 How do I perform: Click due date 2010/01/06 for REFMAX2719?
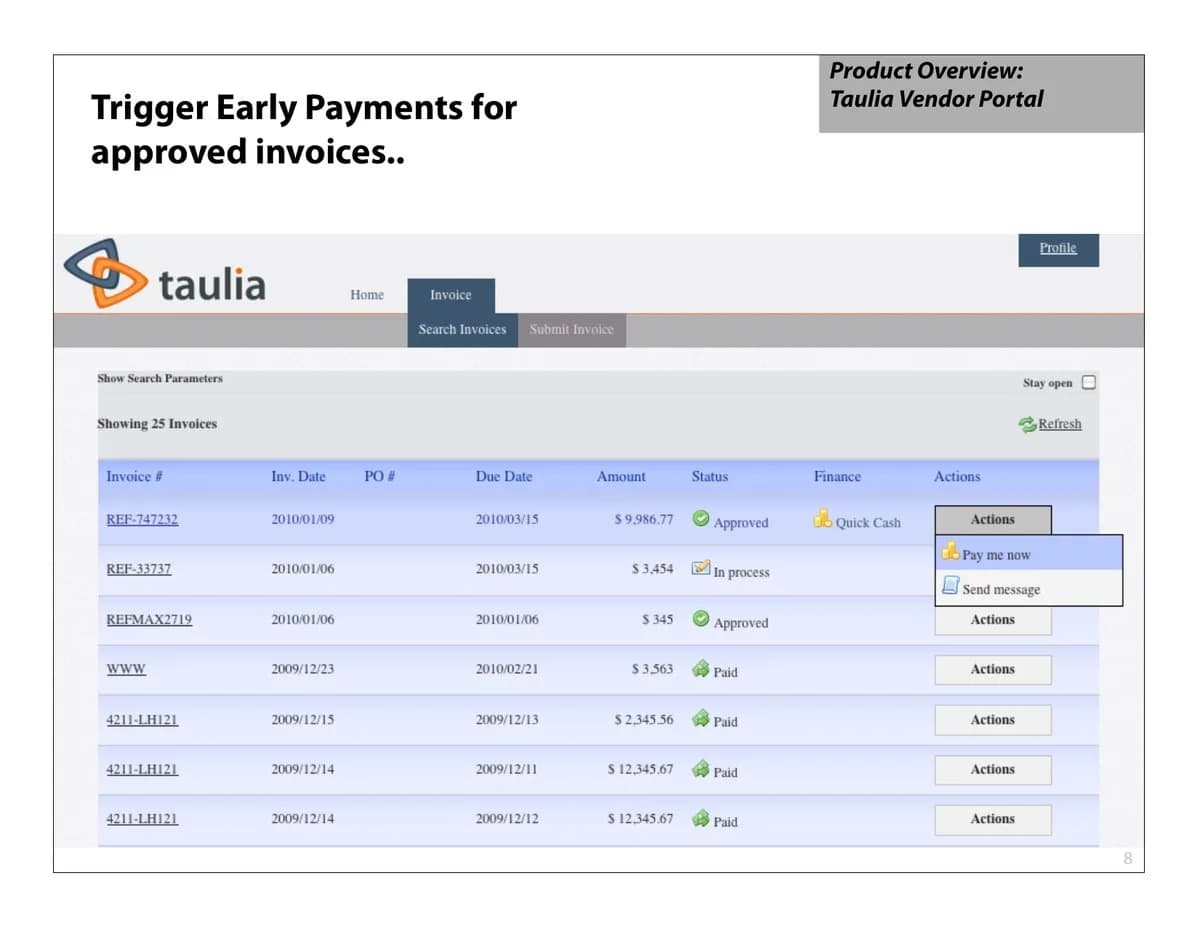(x=507, y=620)
